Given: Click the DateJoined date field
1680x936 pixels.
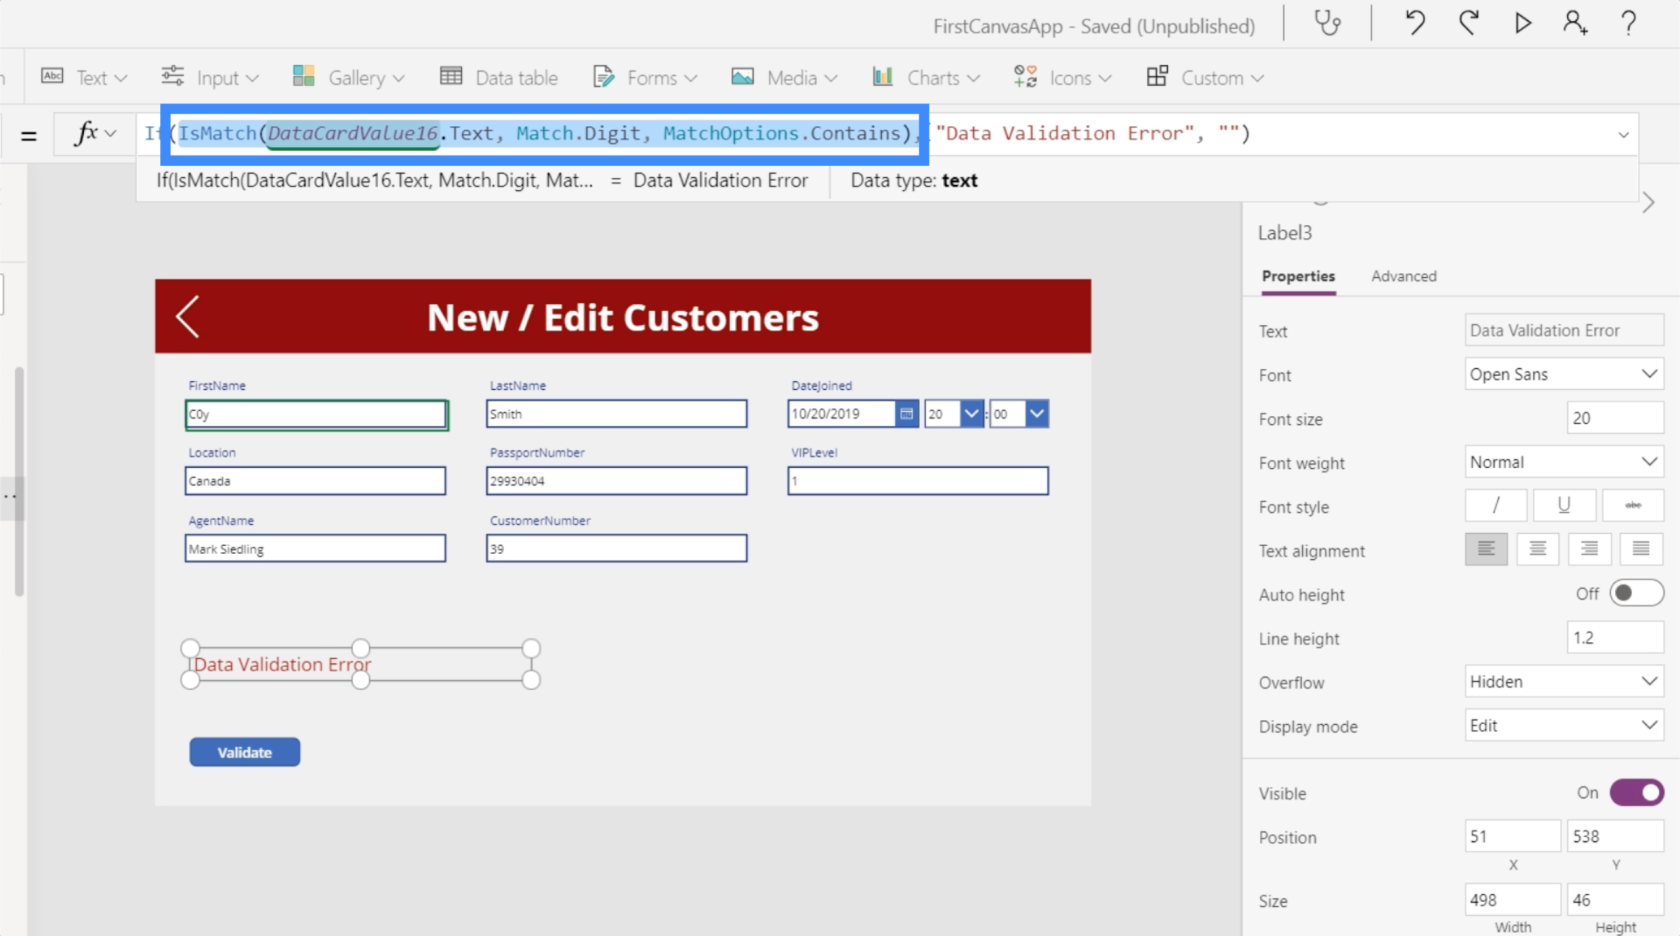Looking at the screenshot, I should (x=841, y=414).
